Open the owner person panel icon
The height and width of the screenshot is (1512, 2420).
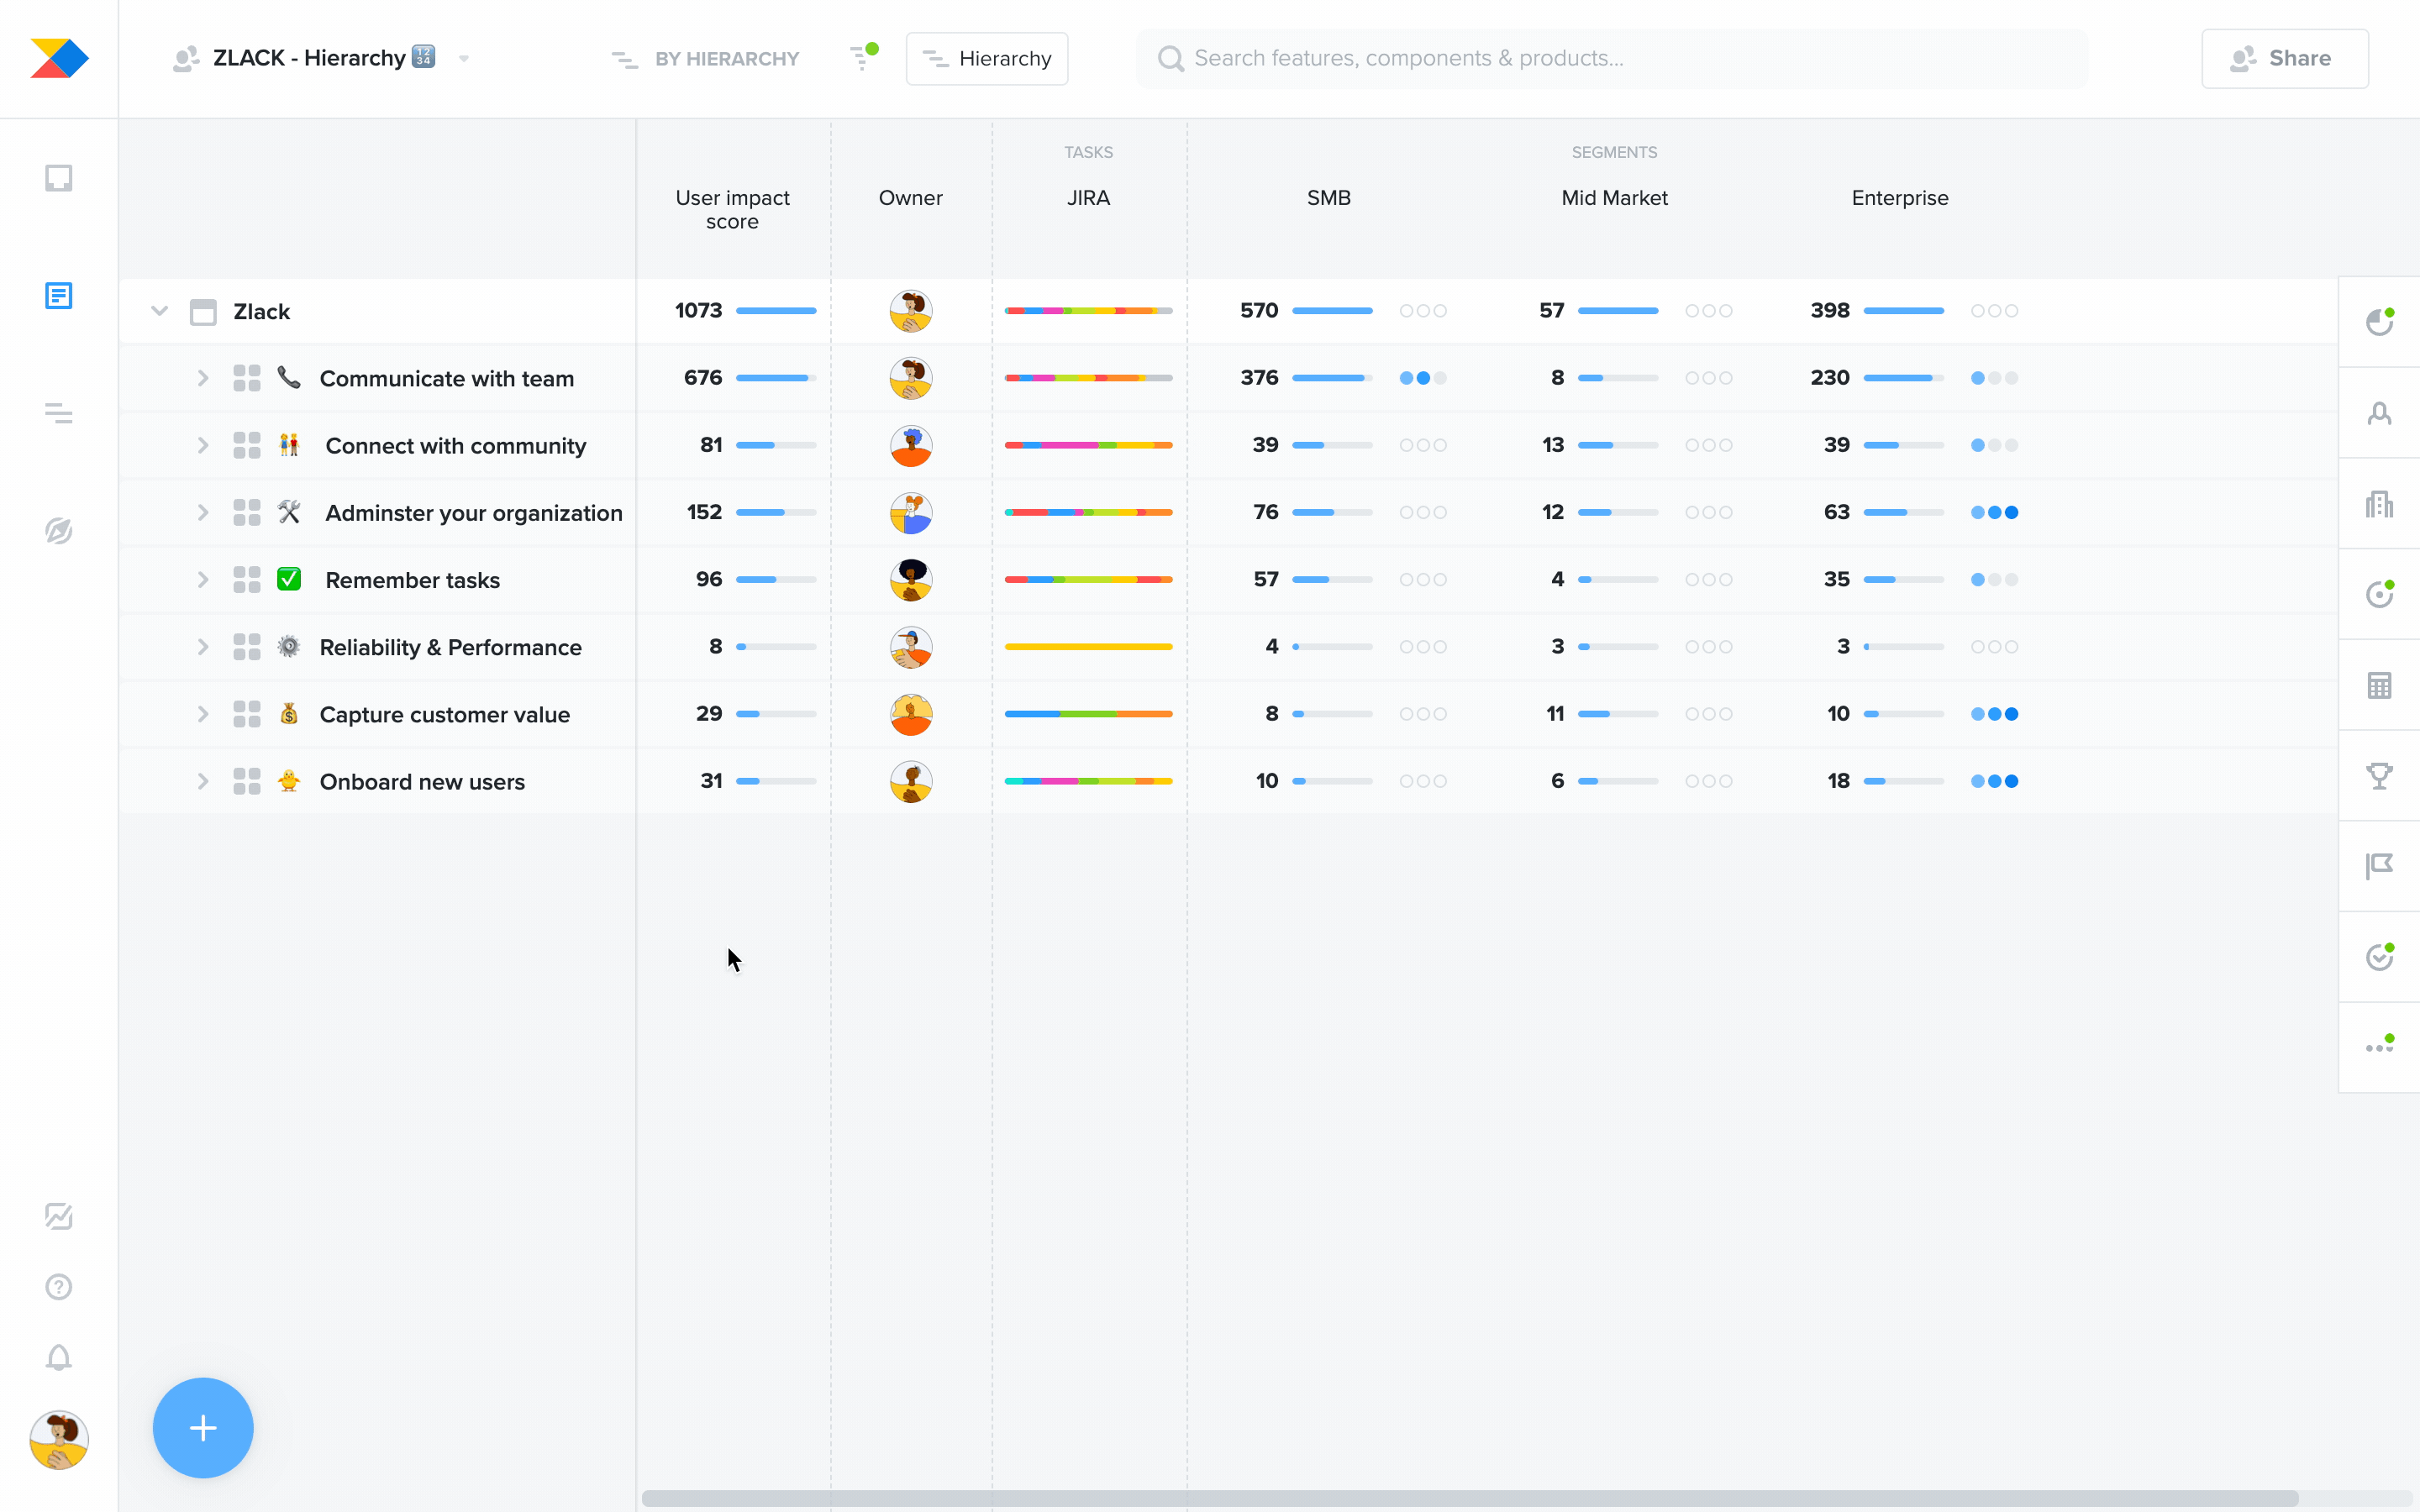pyautogui.click(x=2379, y=413)
